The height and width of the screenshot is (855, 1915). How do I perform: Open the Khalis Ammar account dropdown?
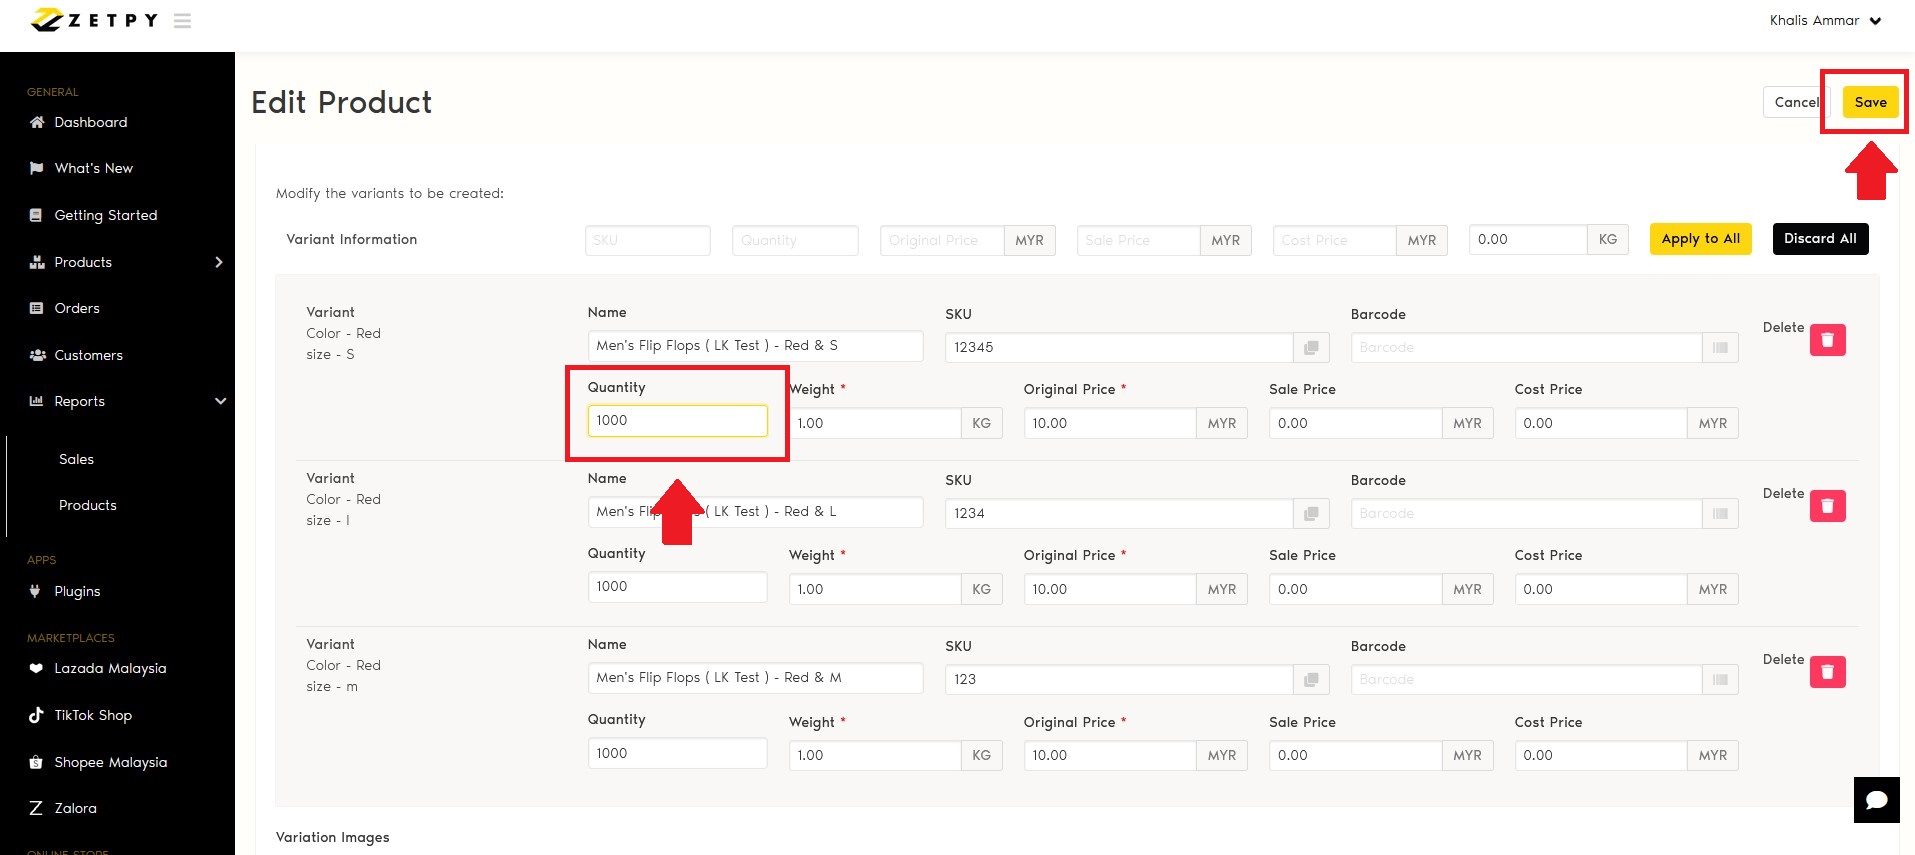click(1825, 21)
